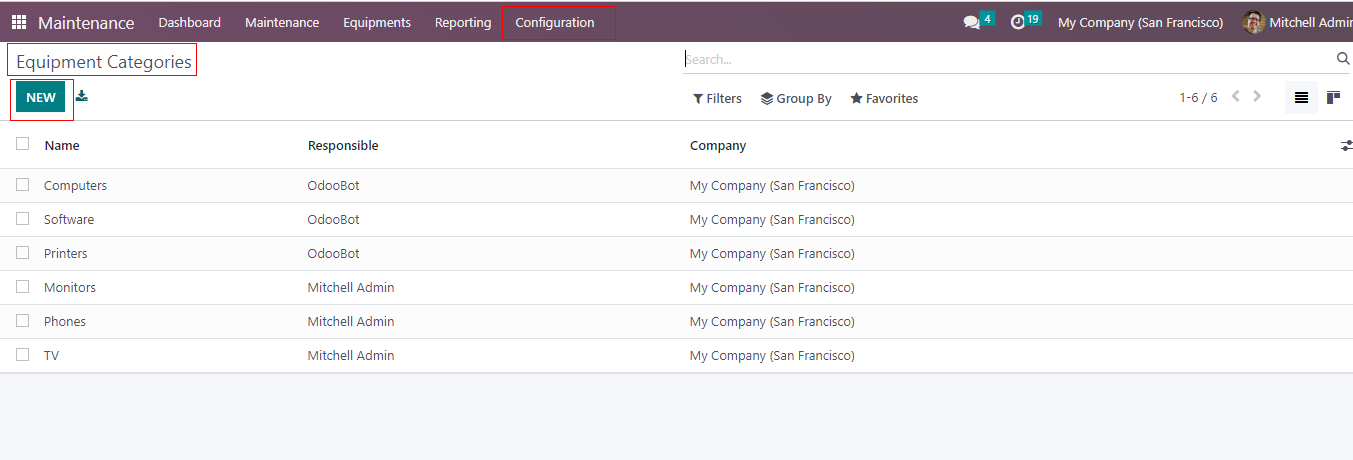Tick the Computers row checkbox

23,185
